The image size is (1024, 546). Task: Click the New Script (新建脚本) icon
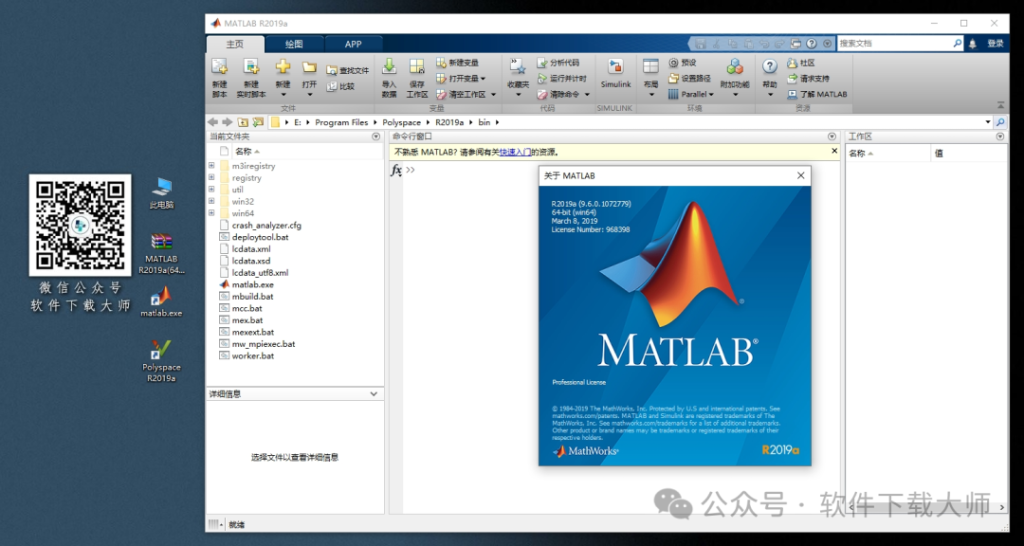point(219,66)
